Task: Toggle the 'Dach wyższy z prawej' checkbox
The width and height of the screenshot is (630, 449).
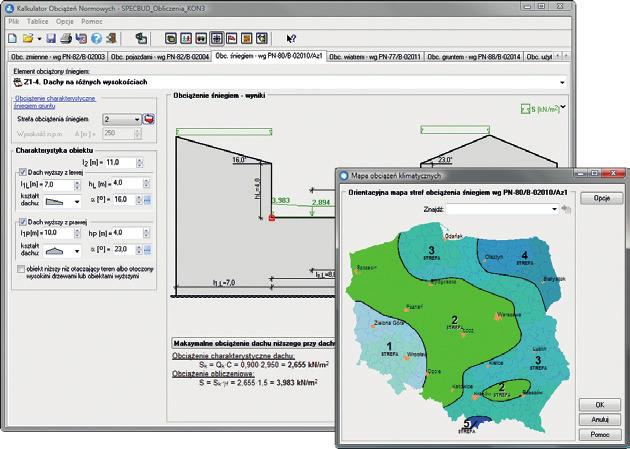Action: click(22, 222)
